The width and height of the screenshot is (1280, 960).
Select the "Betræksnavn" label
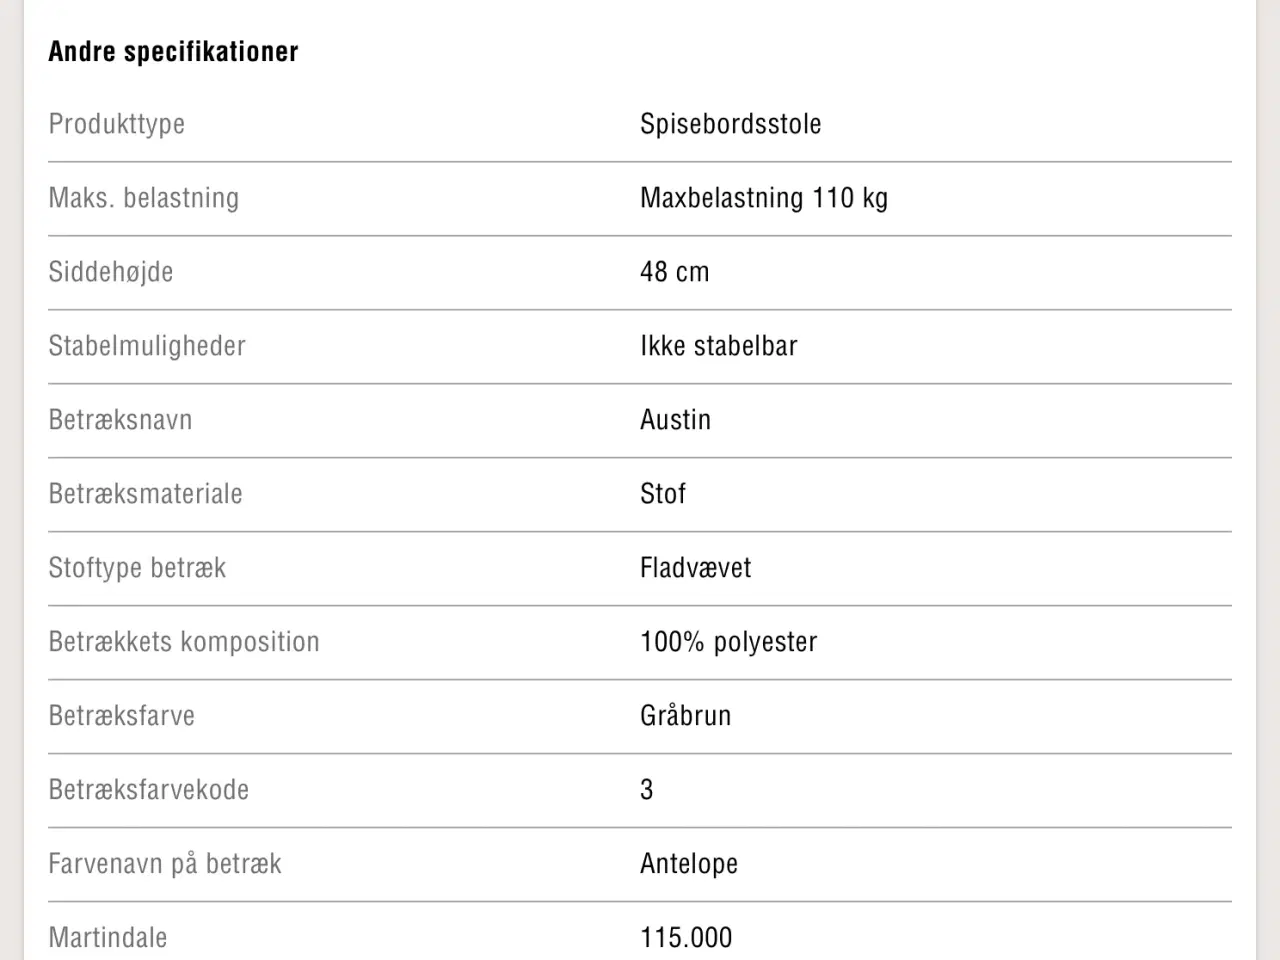120,420
